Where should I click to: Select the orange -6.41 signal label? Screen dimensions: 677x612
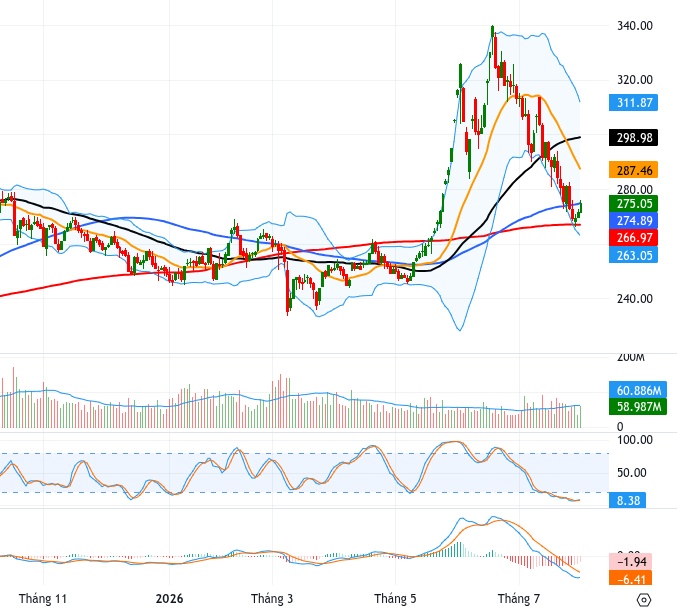coord(630,578)
